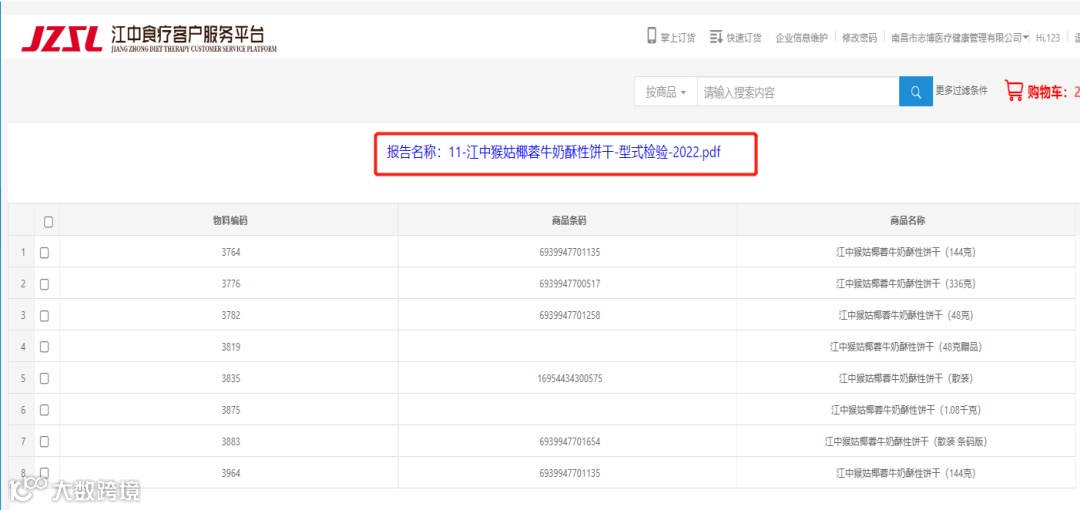Check the row with 物料编码 3964

[x=44, y=473]
